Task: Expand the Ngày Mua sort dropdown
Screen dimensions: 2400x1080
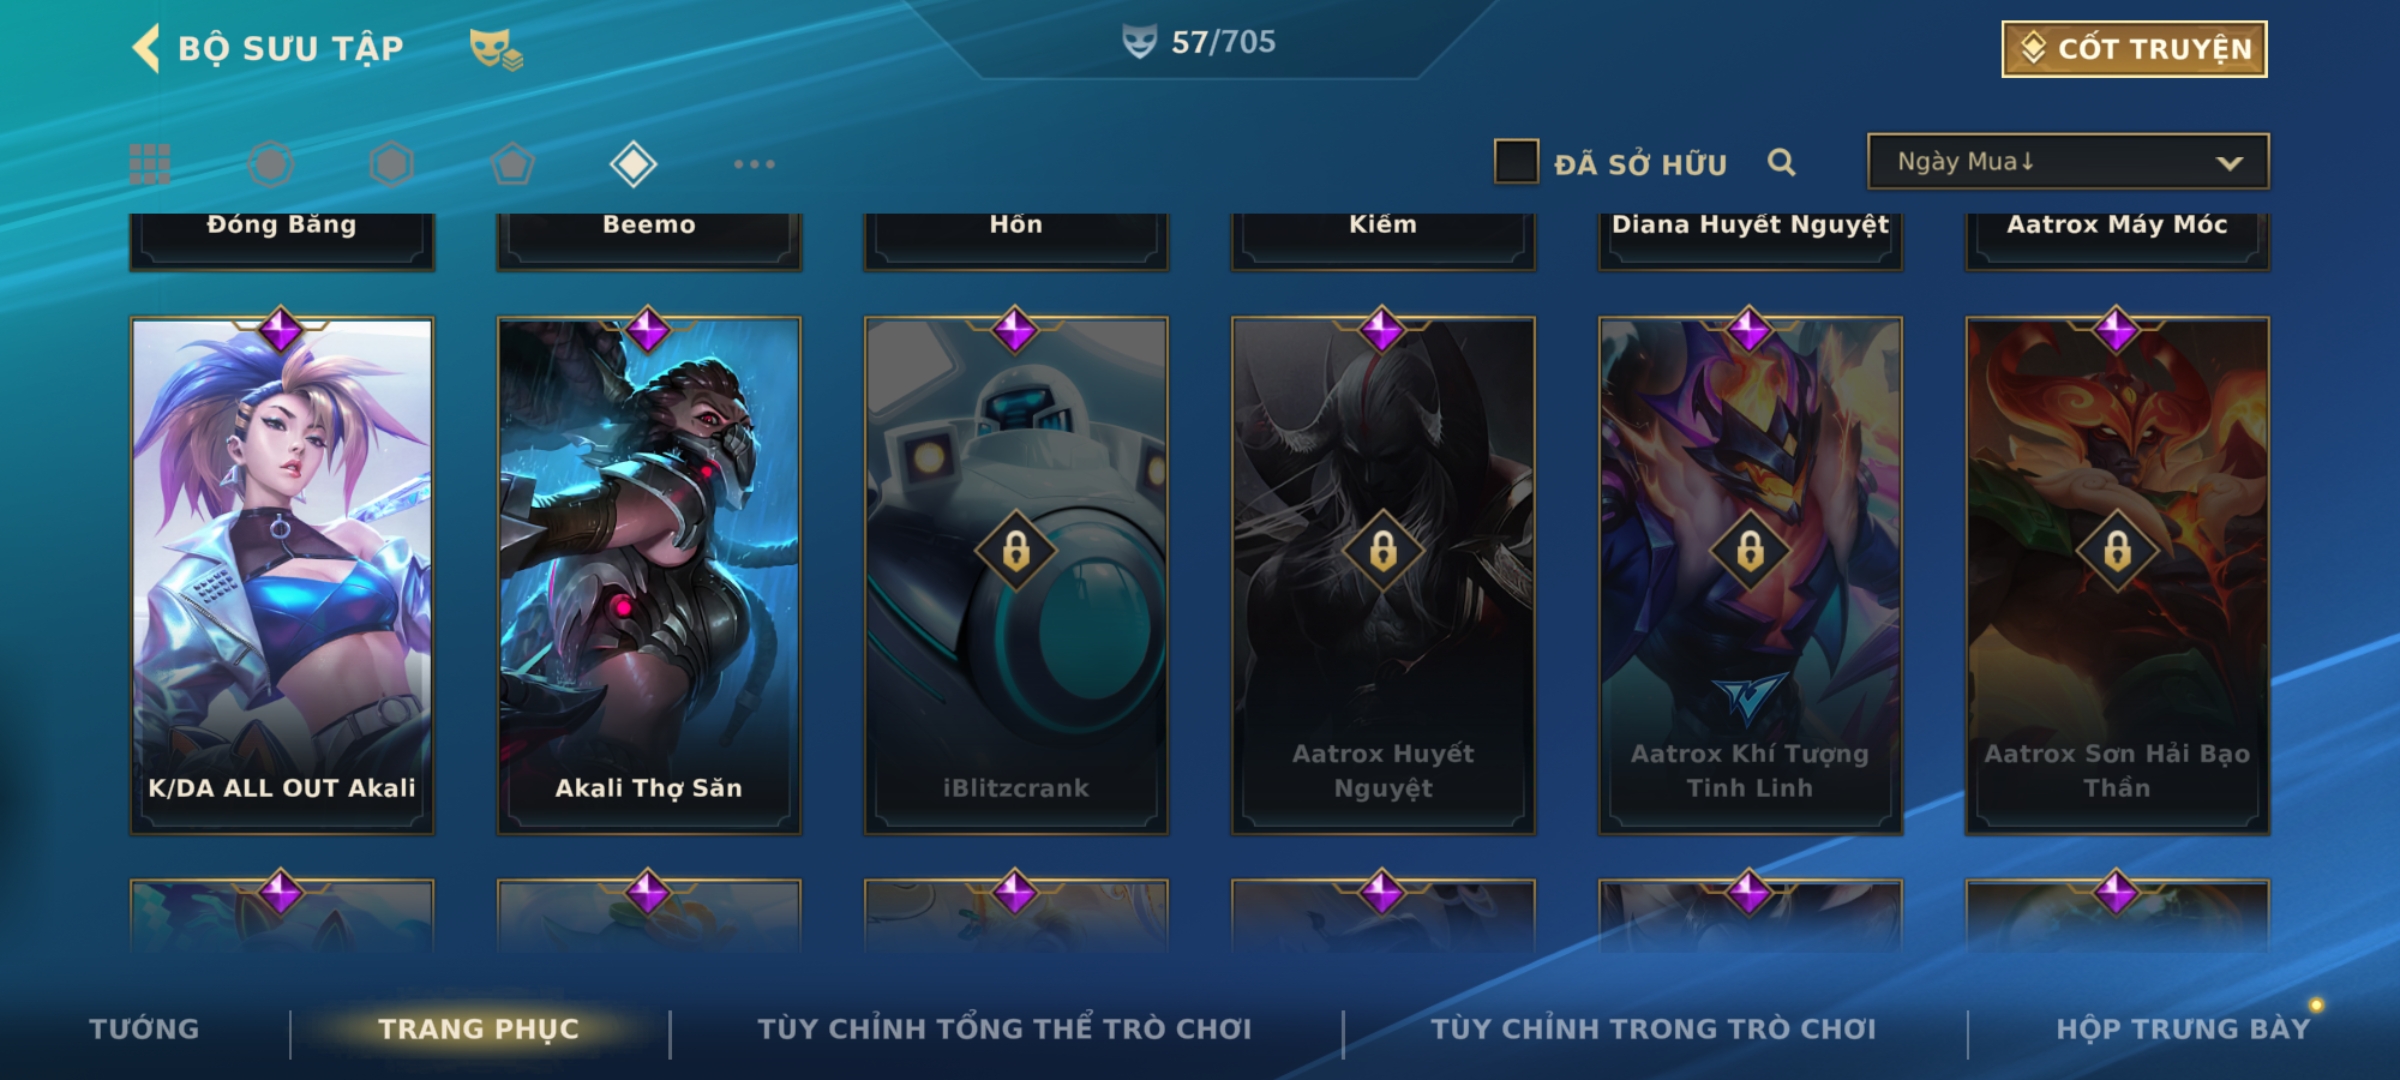Action: pos(2067,162)
